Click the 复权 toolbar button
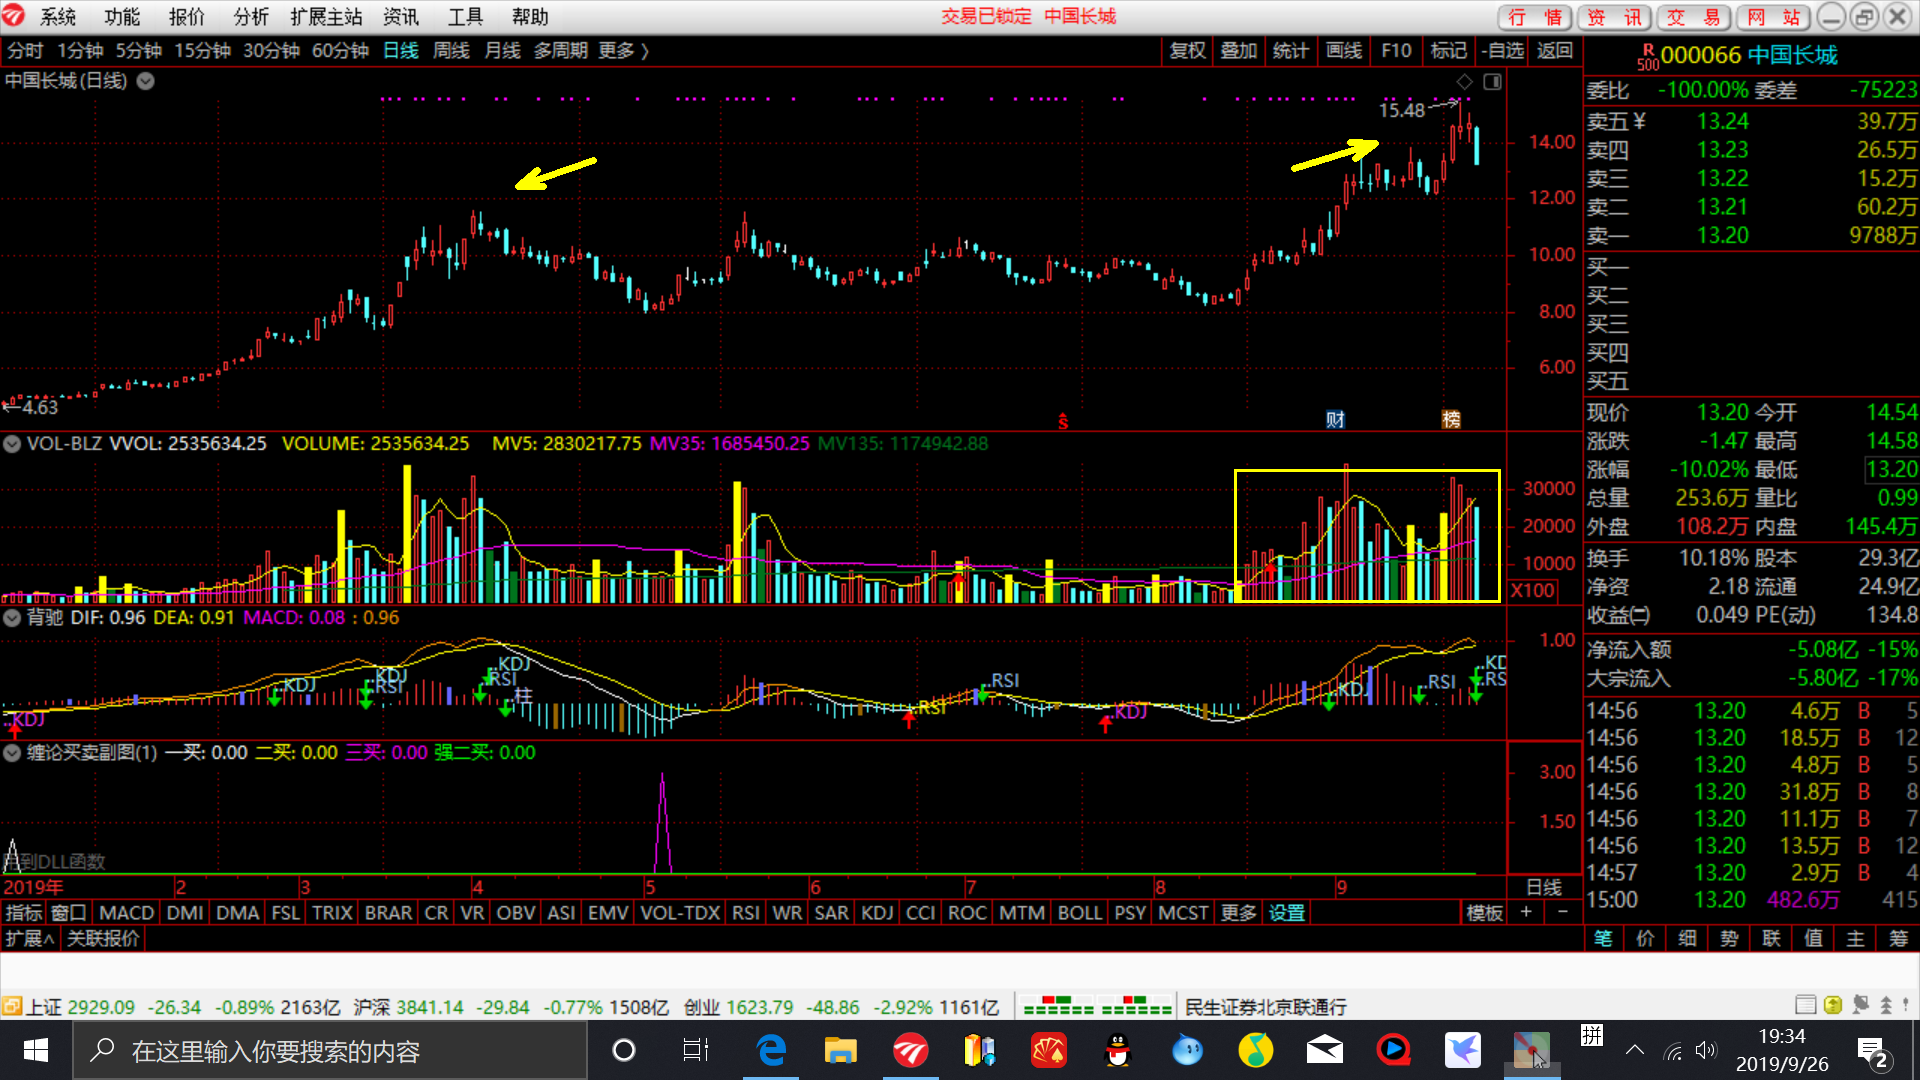The image size is (1920, 1080). pyautogui.click(x=1188, y=50)
